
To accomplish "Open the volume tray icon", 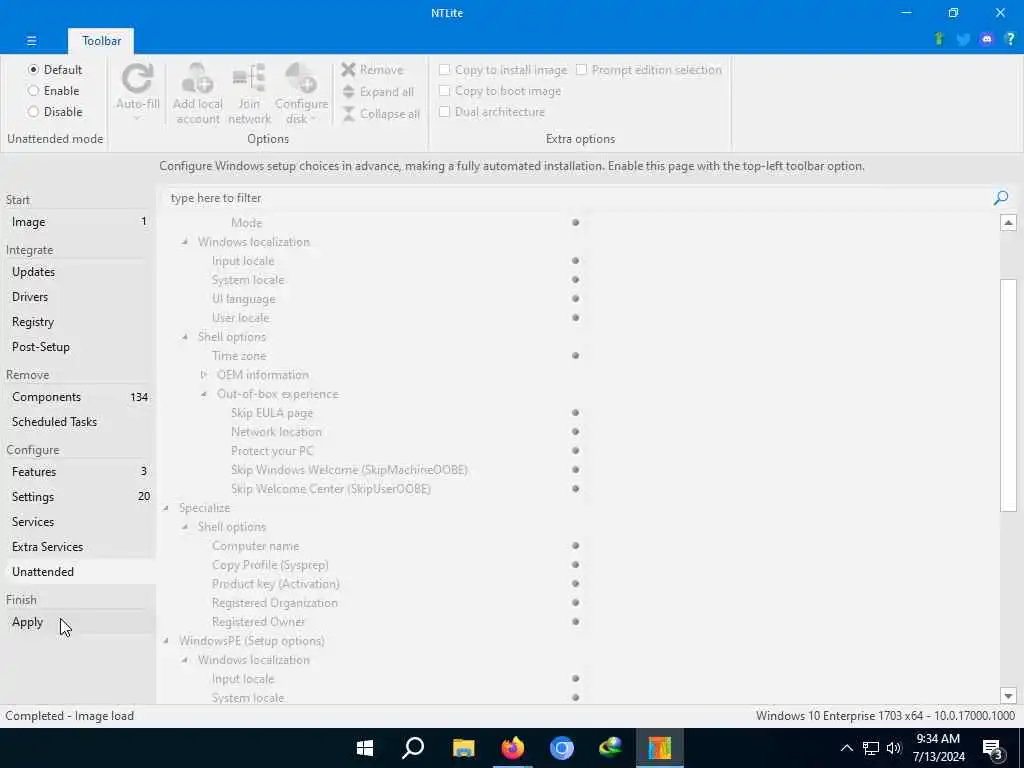I will point(894,748).
